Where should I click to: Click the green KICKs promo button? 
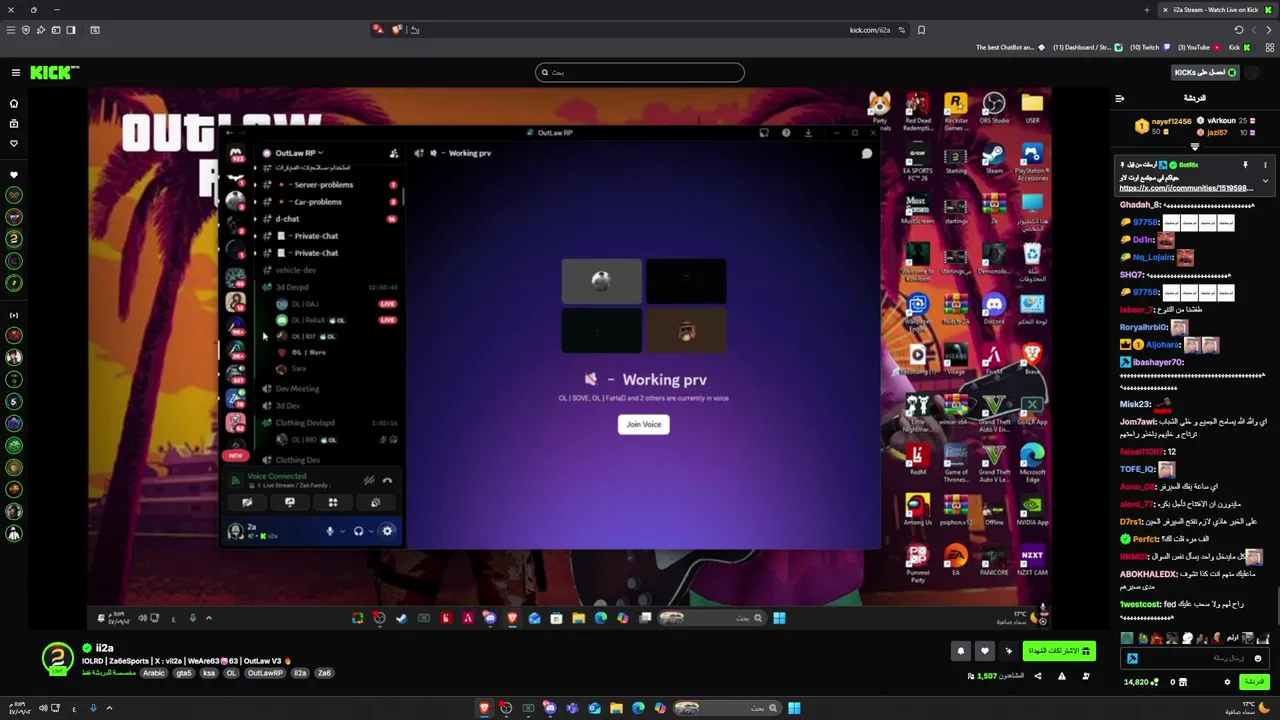click(1205, 72)
